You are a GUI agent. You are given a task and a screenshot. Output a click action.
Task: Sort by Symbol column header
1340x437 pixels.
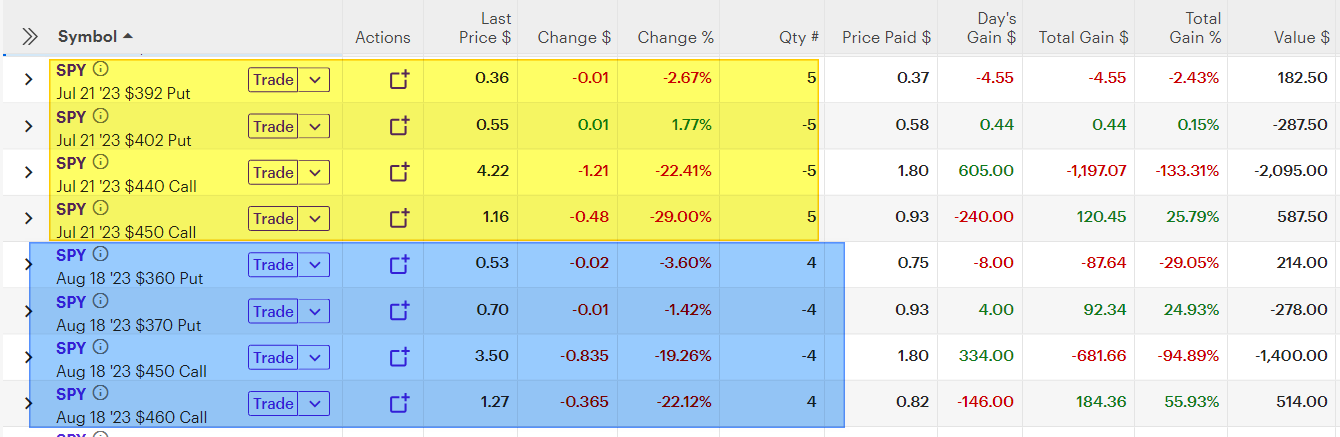95,37
